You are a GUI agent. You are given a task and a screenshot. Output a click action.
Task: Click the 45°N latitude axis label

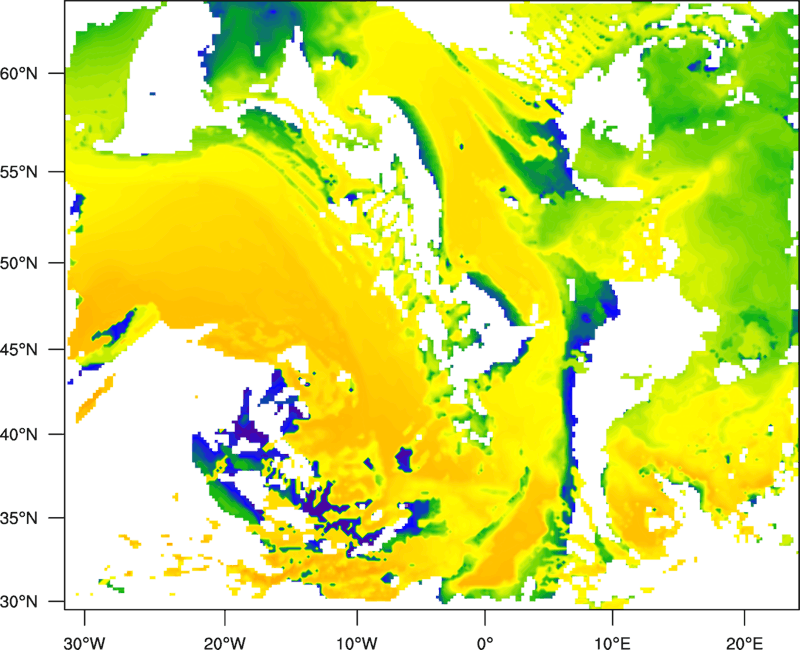pyautogui.click(x=19, y=350)
